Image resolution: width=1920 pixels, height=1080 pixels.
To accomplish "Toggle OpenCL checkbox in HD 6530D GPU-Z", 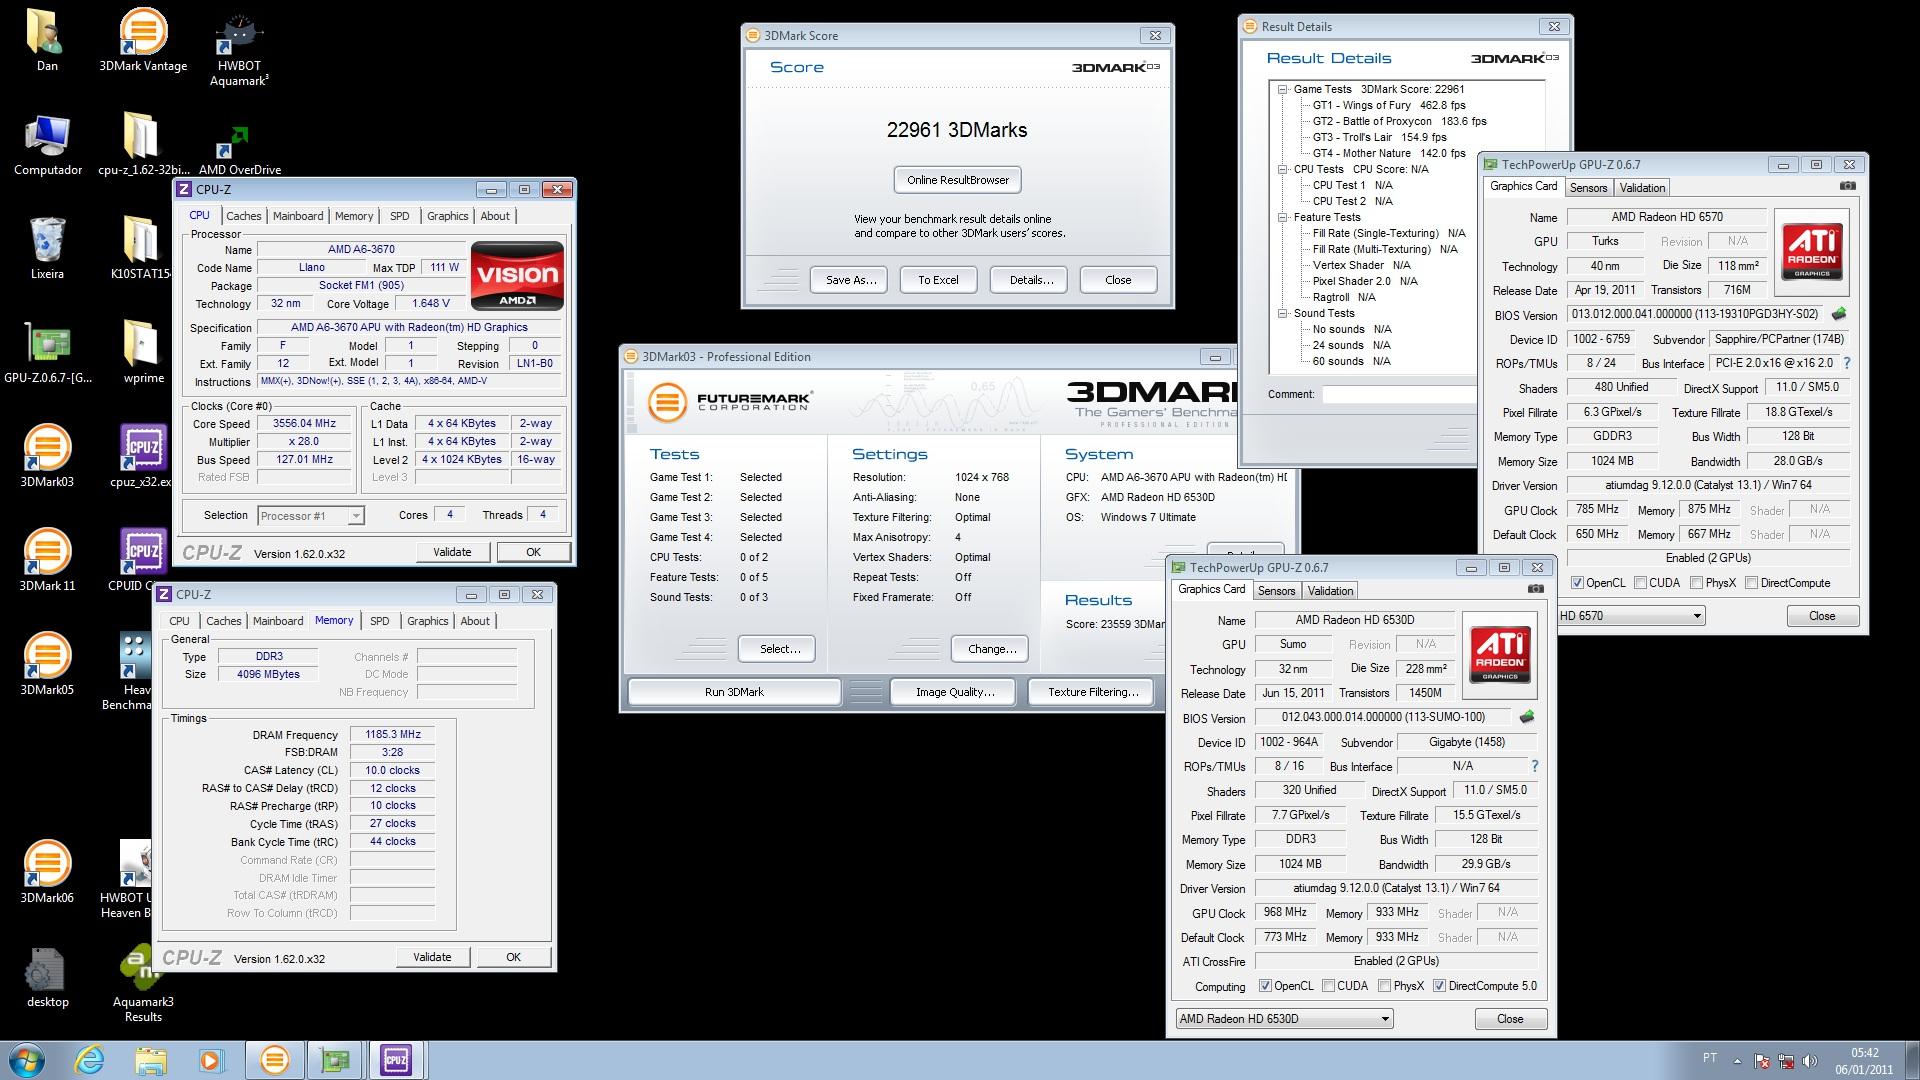I will point(1265,986).
